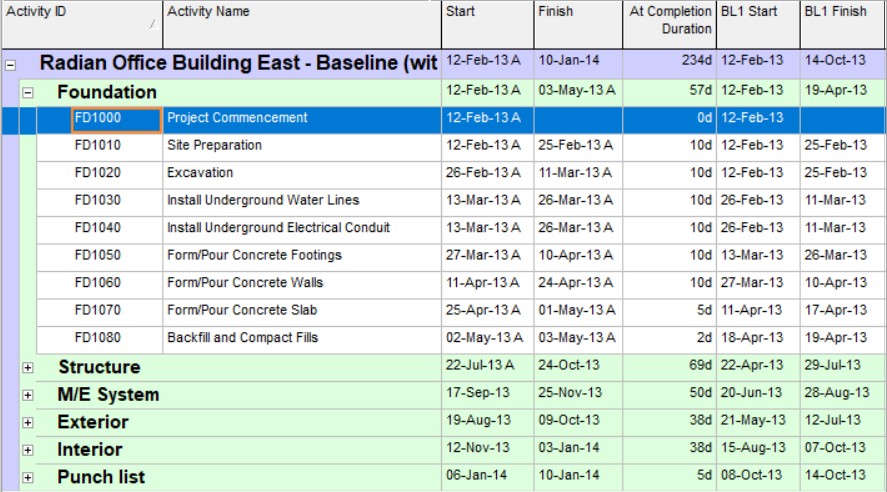
Task: Collapse the Foundation group
Action: click(28, 92)
